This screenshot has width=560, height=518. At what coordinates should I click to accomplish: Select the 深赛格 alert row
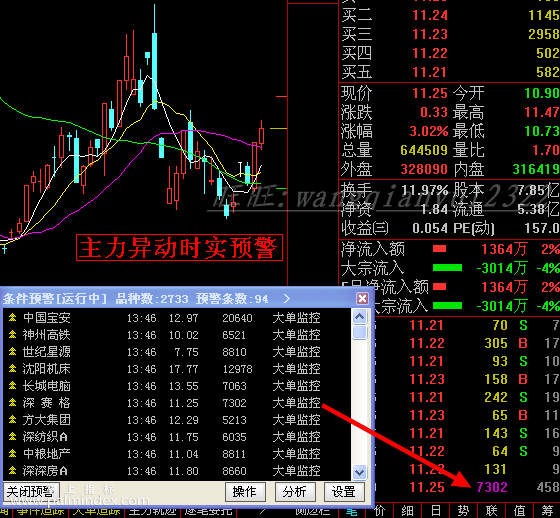[177, 403]
